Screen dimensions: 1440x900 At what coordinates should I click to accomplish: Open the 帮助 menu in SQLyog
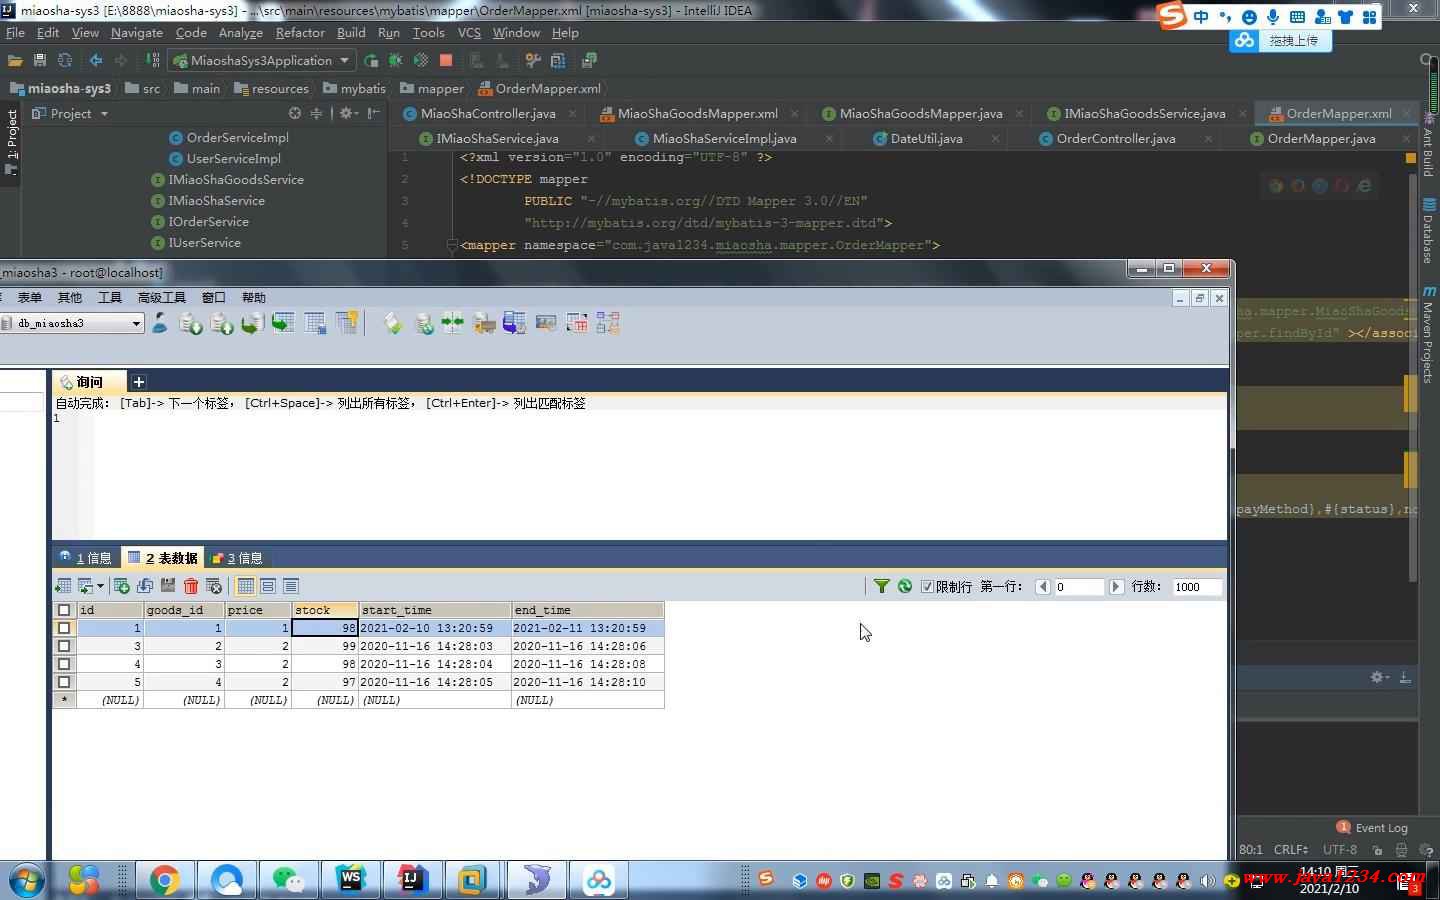pyautogui.click(x=254, y=298)
